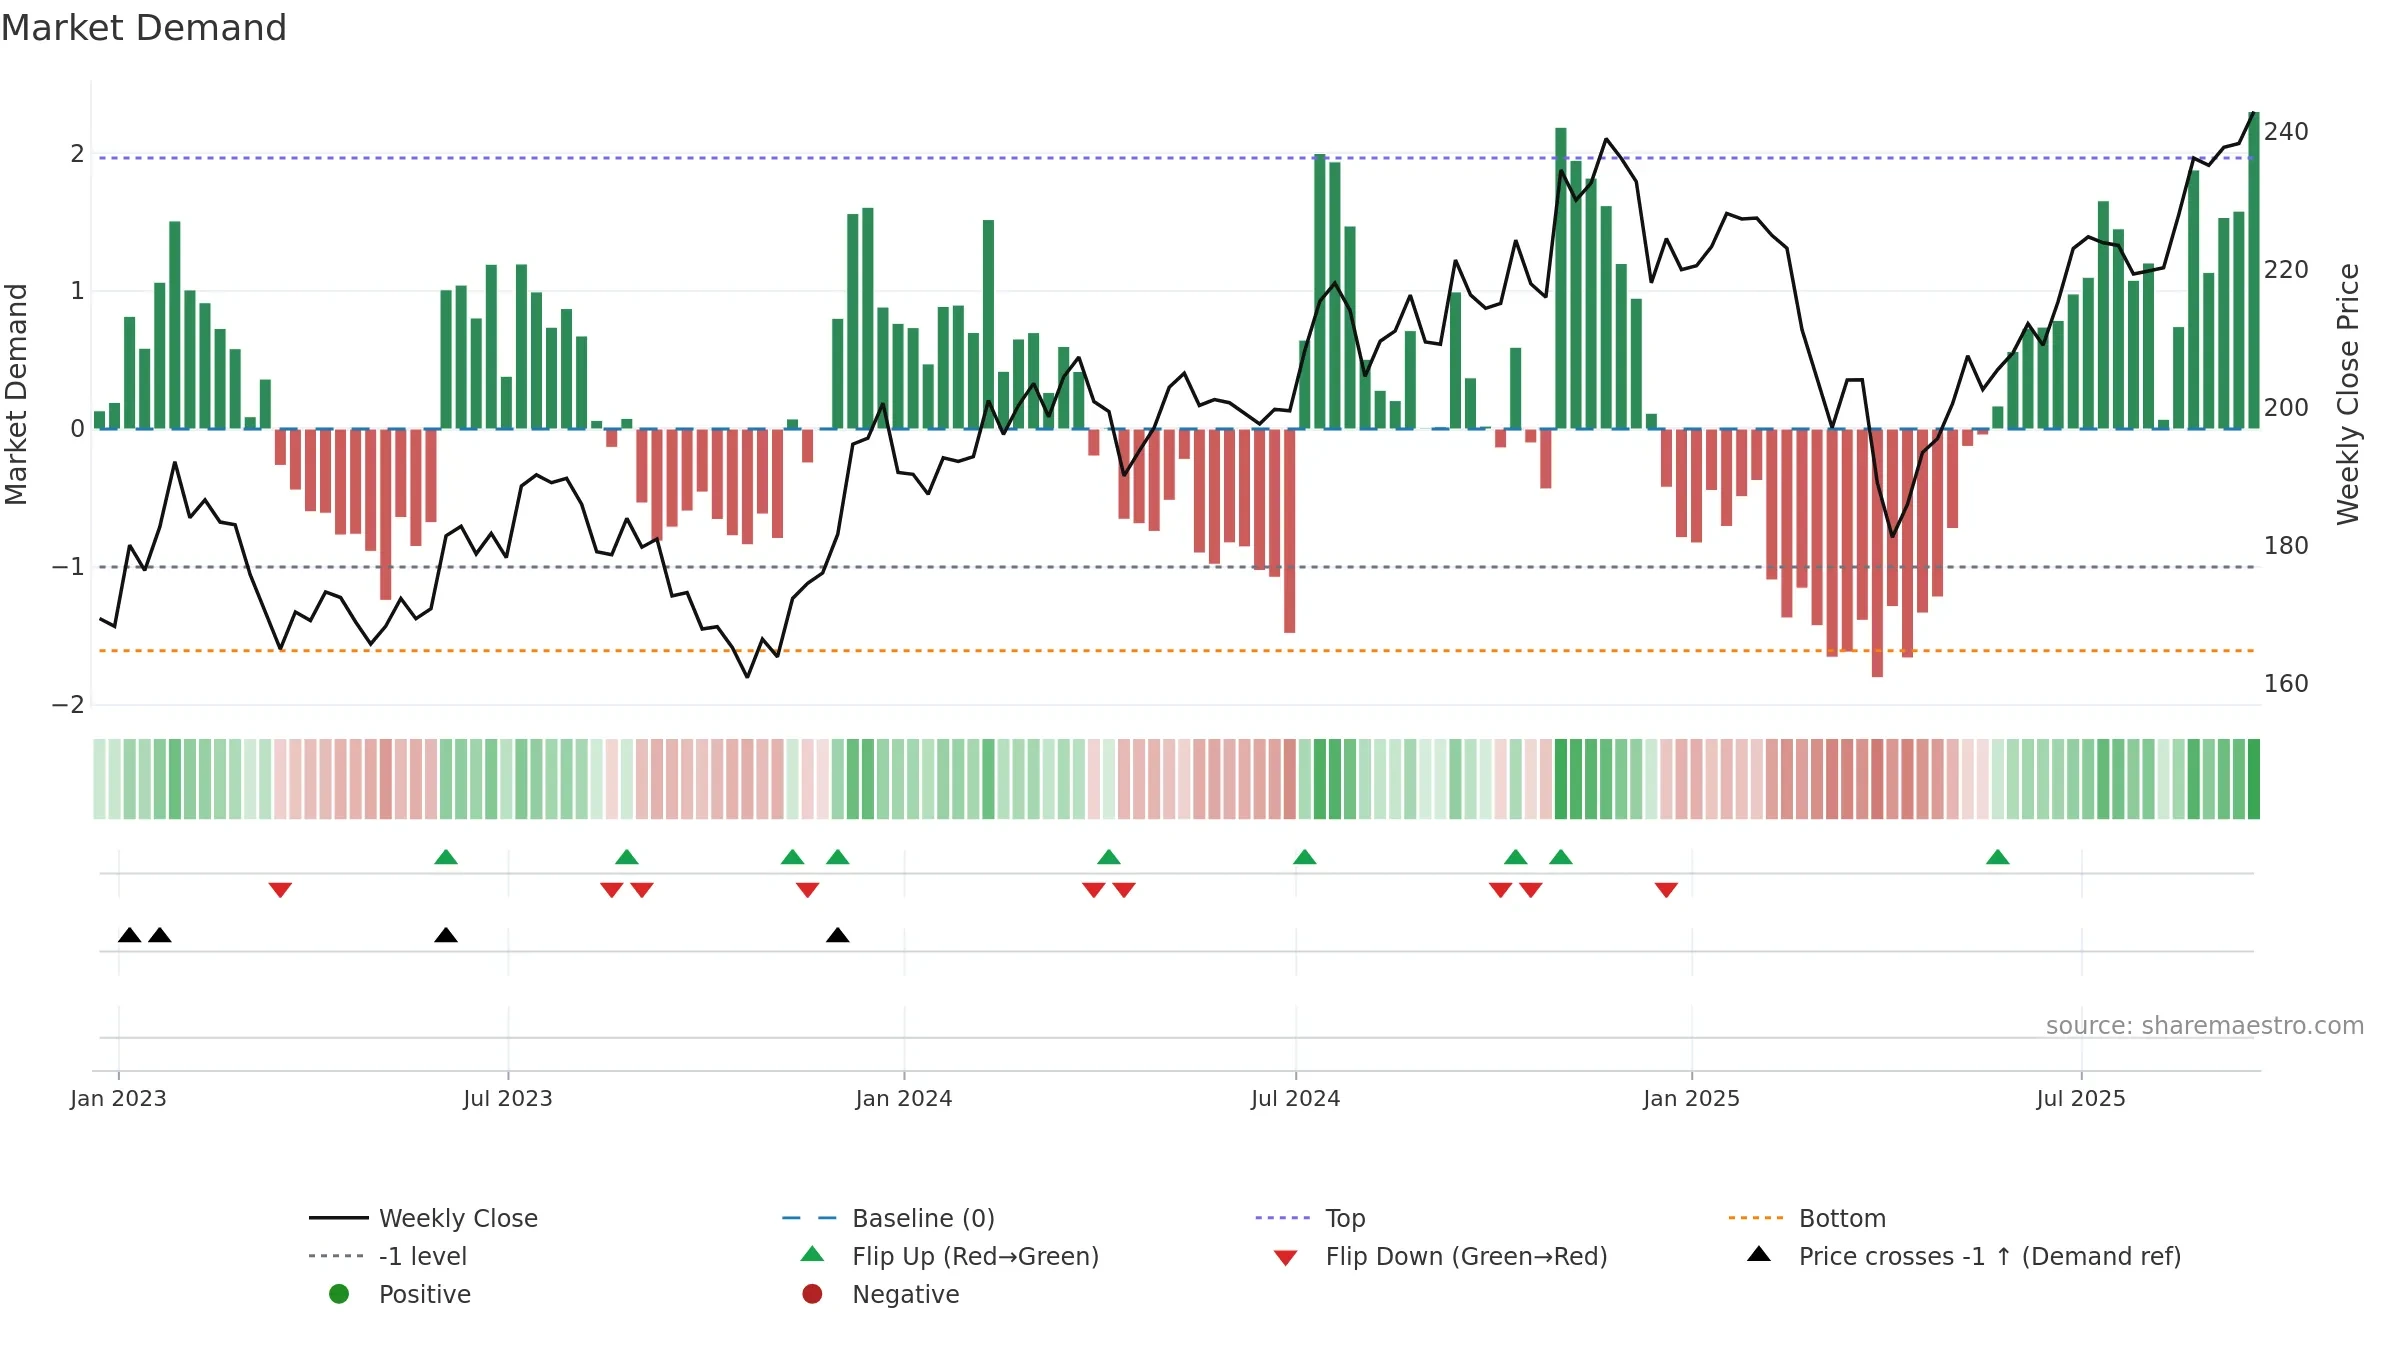This screenshot has width=2400, height=1350.
Task: Click the 220 price tick label
Action: pyautogui.click(x=2286, y=270)
